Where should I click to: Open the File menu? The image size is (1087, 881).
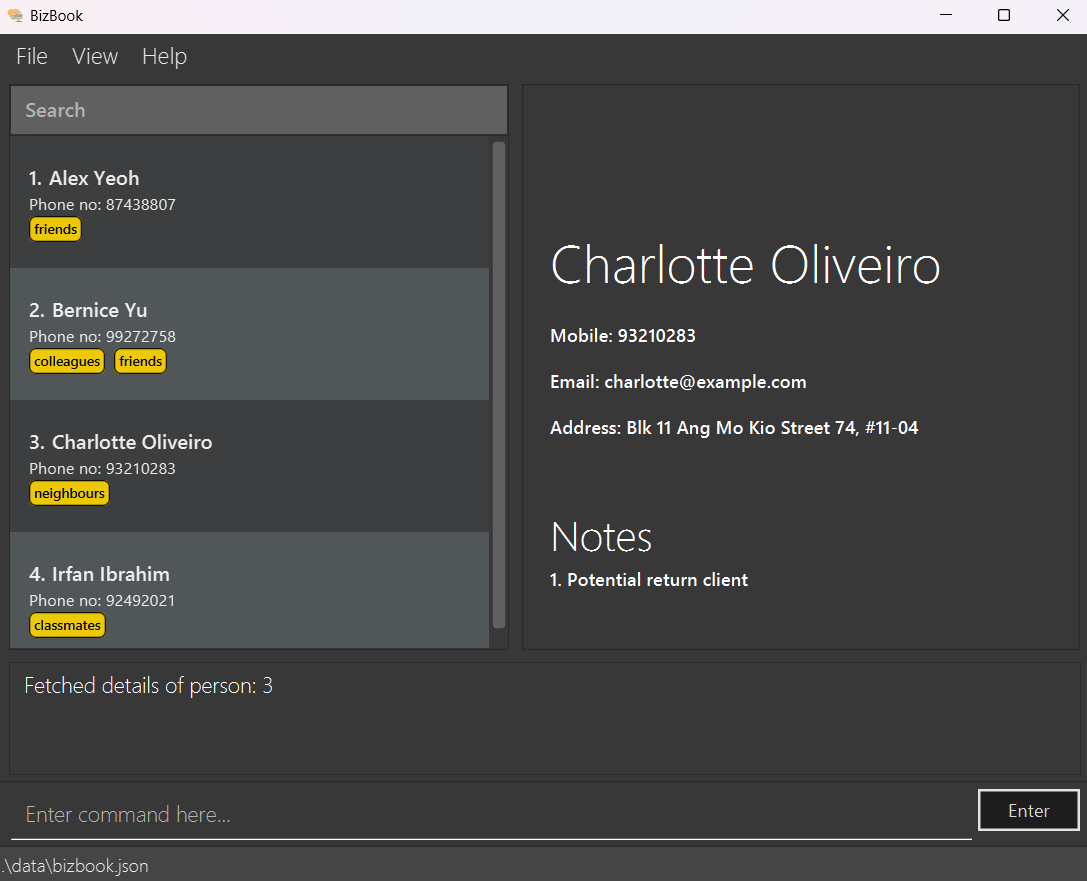[x=32, y=57]
